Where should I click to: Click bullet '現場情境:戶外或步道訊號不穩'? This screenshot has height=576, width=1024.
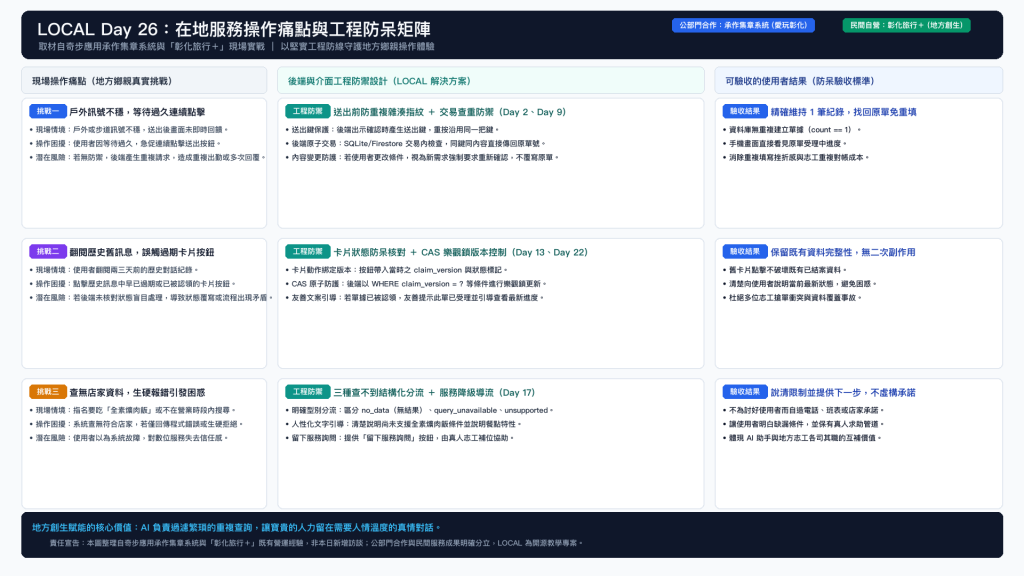click(x=129, y=129)
